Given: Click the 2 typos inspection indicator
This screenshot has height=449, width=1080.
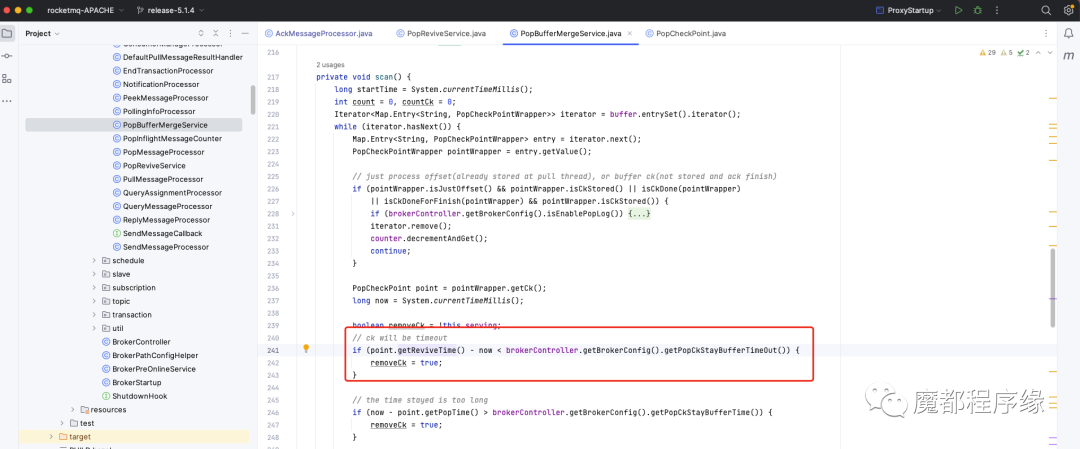Looking at the screenshot, I should 1023,53.
